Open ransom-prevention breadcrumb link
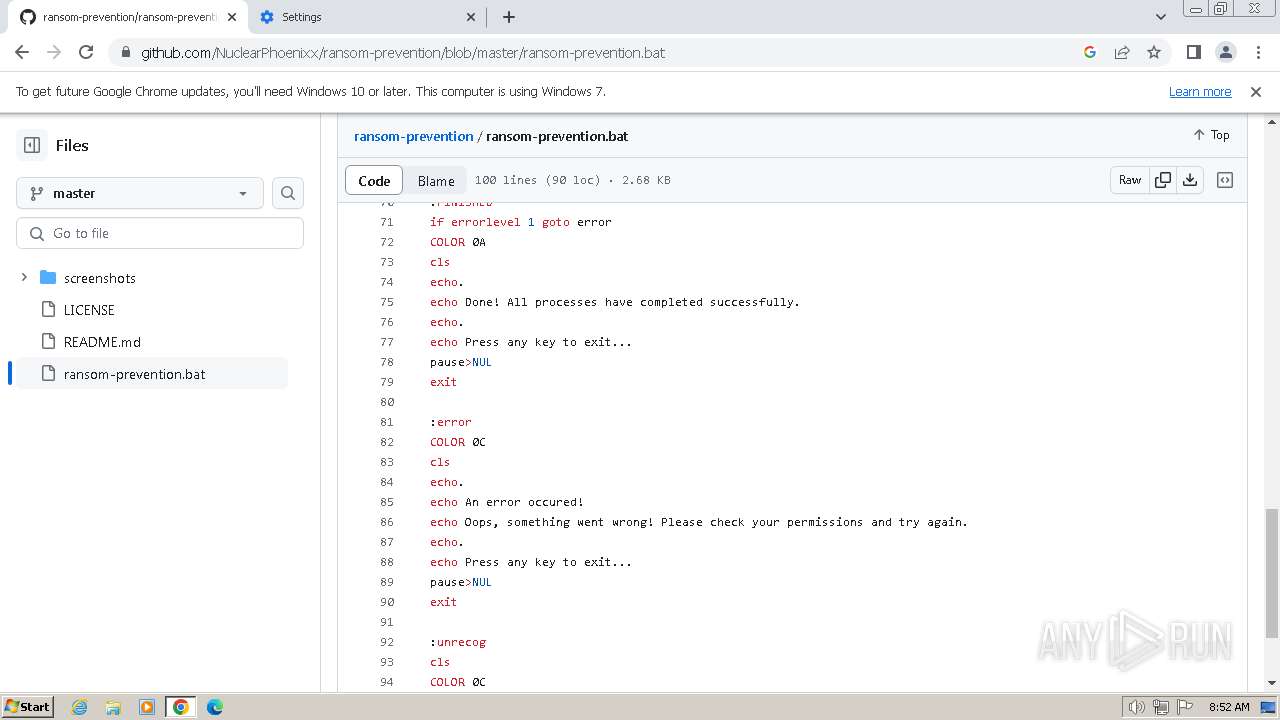 pyautogui.click(x=414, y=136)
